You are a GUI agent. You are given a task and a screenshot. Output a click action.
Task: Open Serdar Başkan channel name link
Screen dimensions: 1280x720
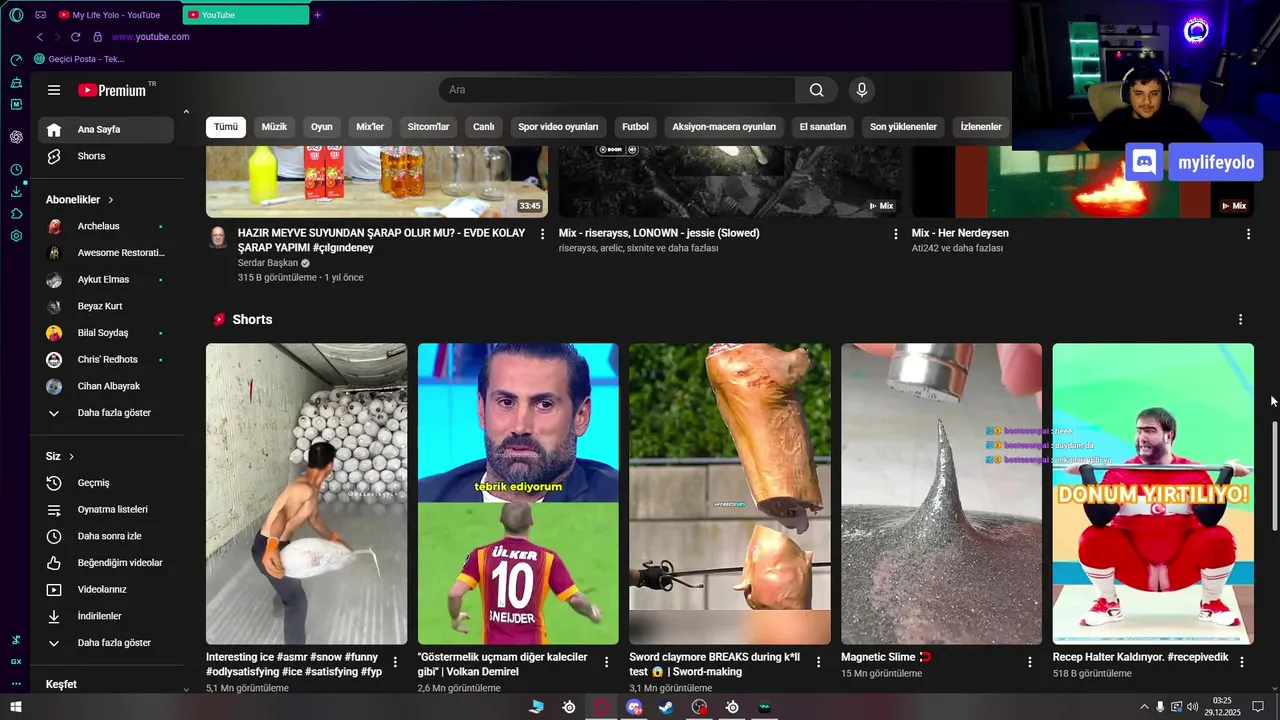point(268,263)
